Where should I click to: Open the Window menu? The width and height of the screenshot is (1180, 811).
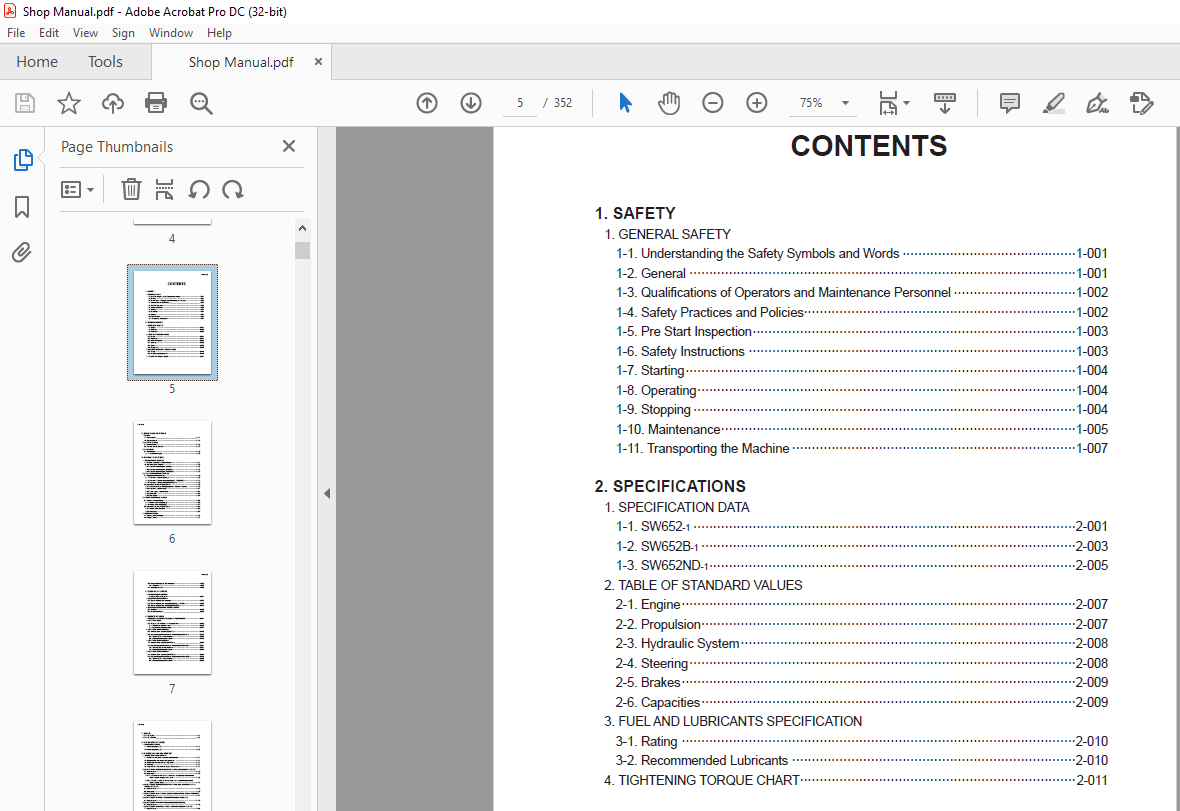coord(171,33)
